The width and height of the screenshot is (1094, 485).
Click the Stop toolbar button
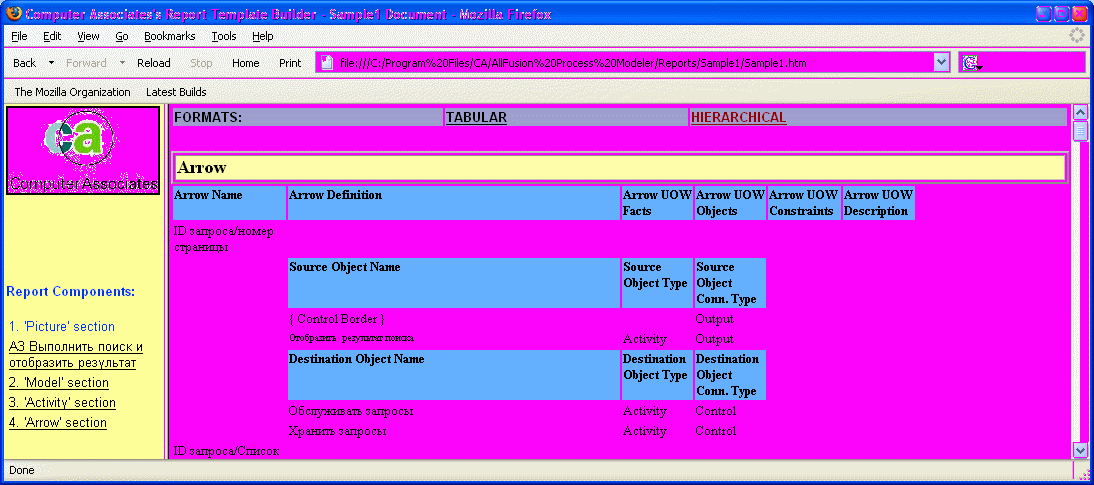[x=201, y=63]
